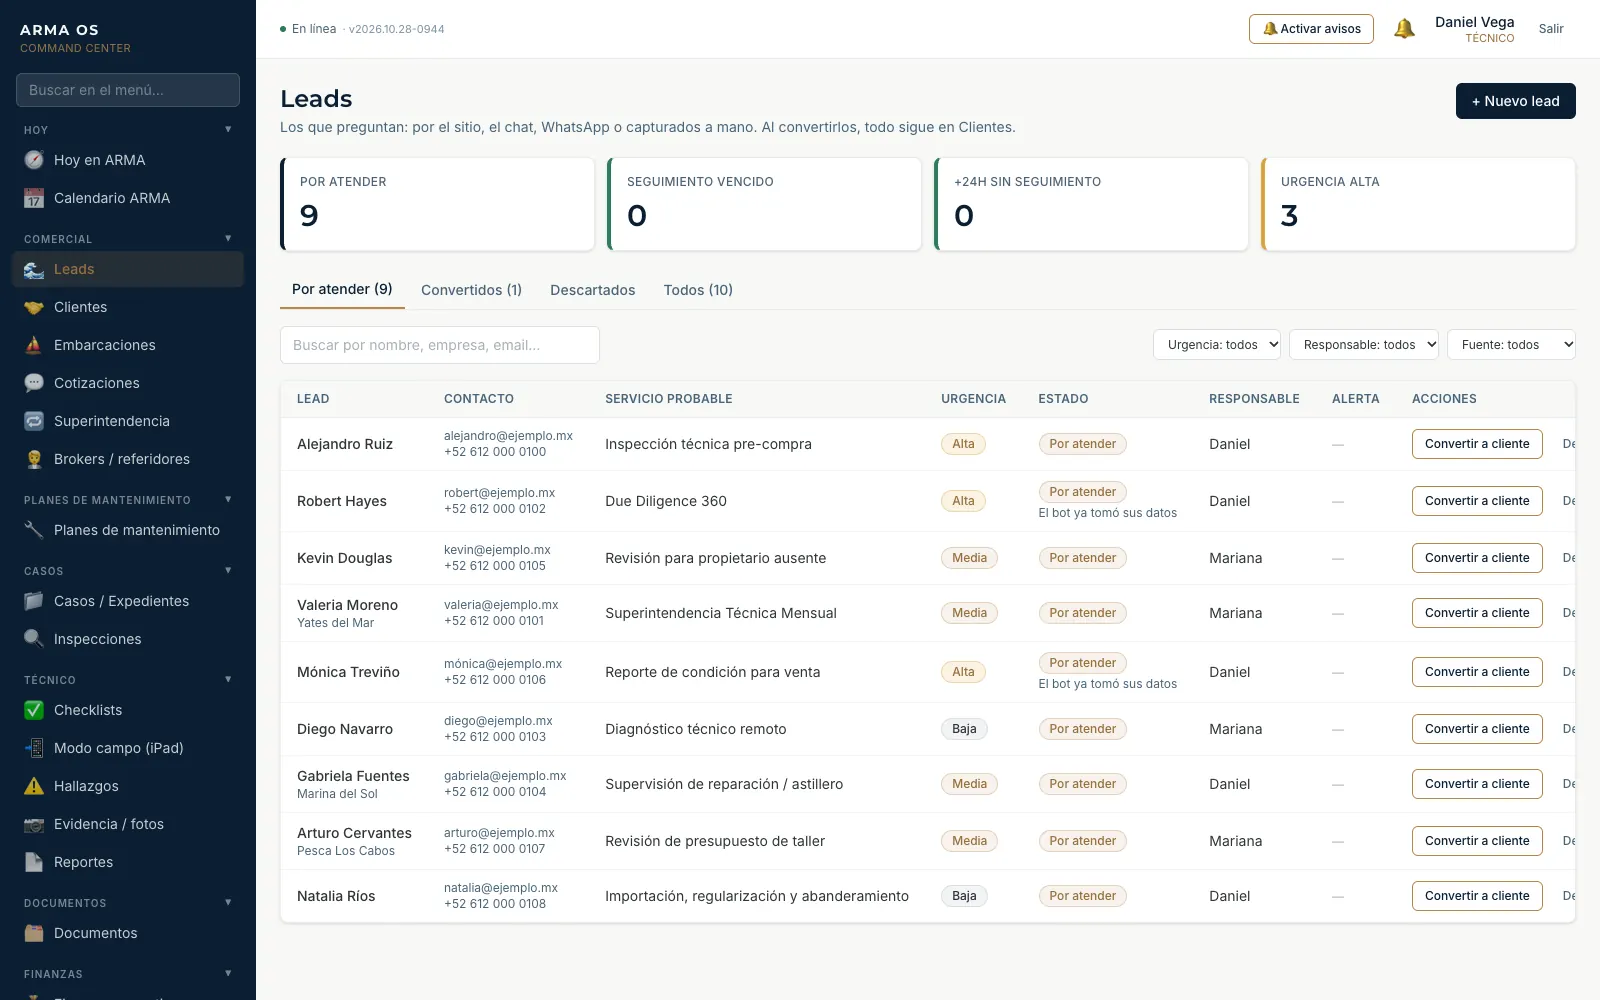Click the notifications bell in header
The image size is (1600, 1000).
[1404, 29]
